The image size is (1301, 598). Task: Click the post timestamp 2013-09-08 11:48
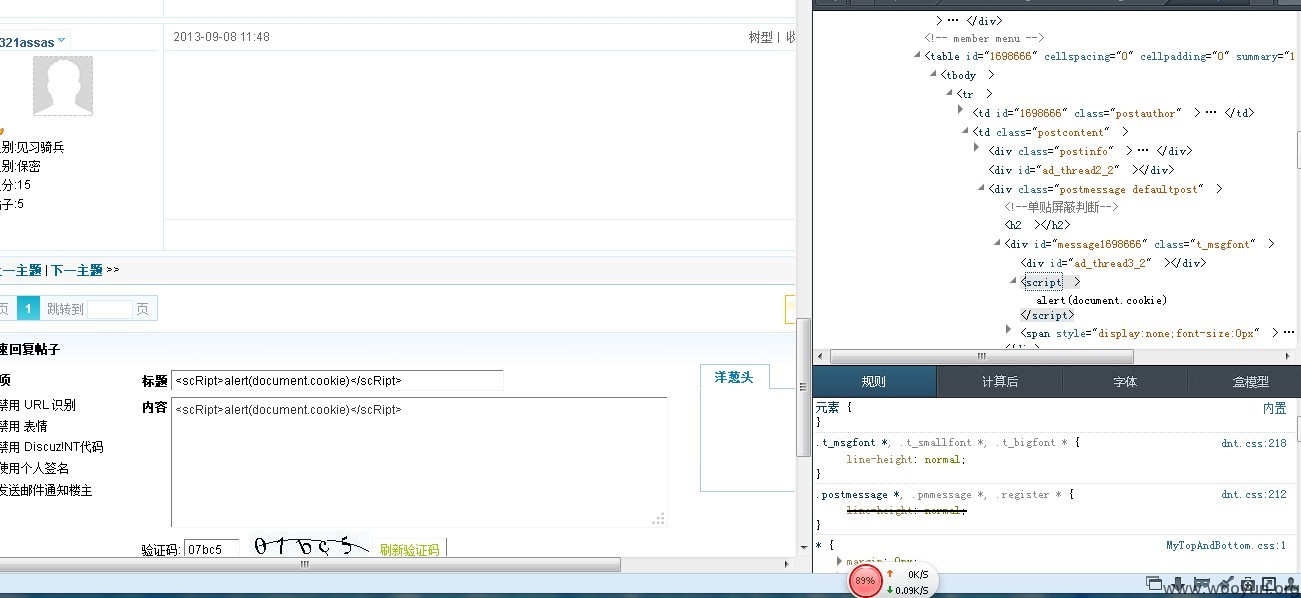pos(222,37)
